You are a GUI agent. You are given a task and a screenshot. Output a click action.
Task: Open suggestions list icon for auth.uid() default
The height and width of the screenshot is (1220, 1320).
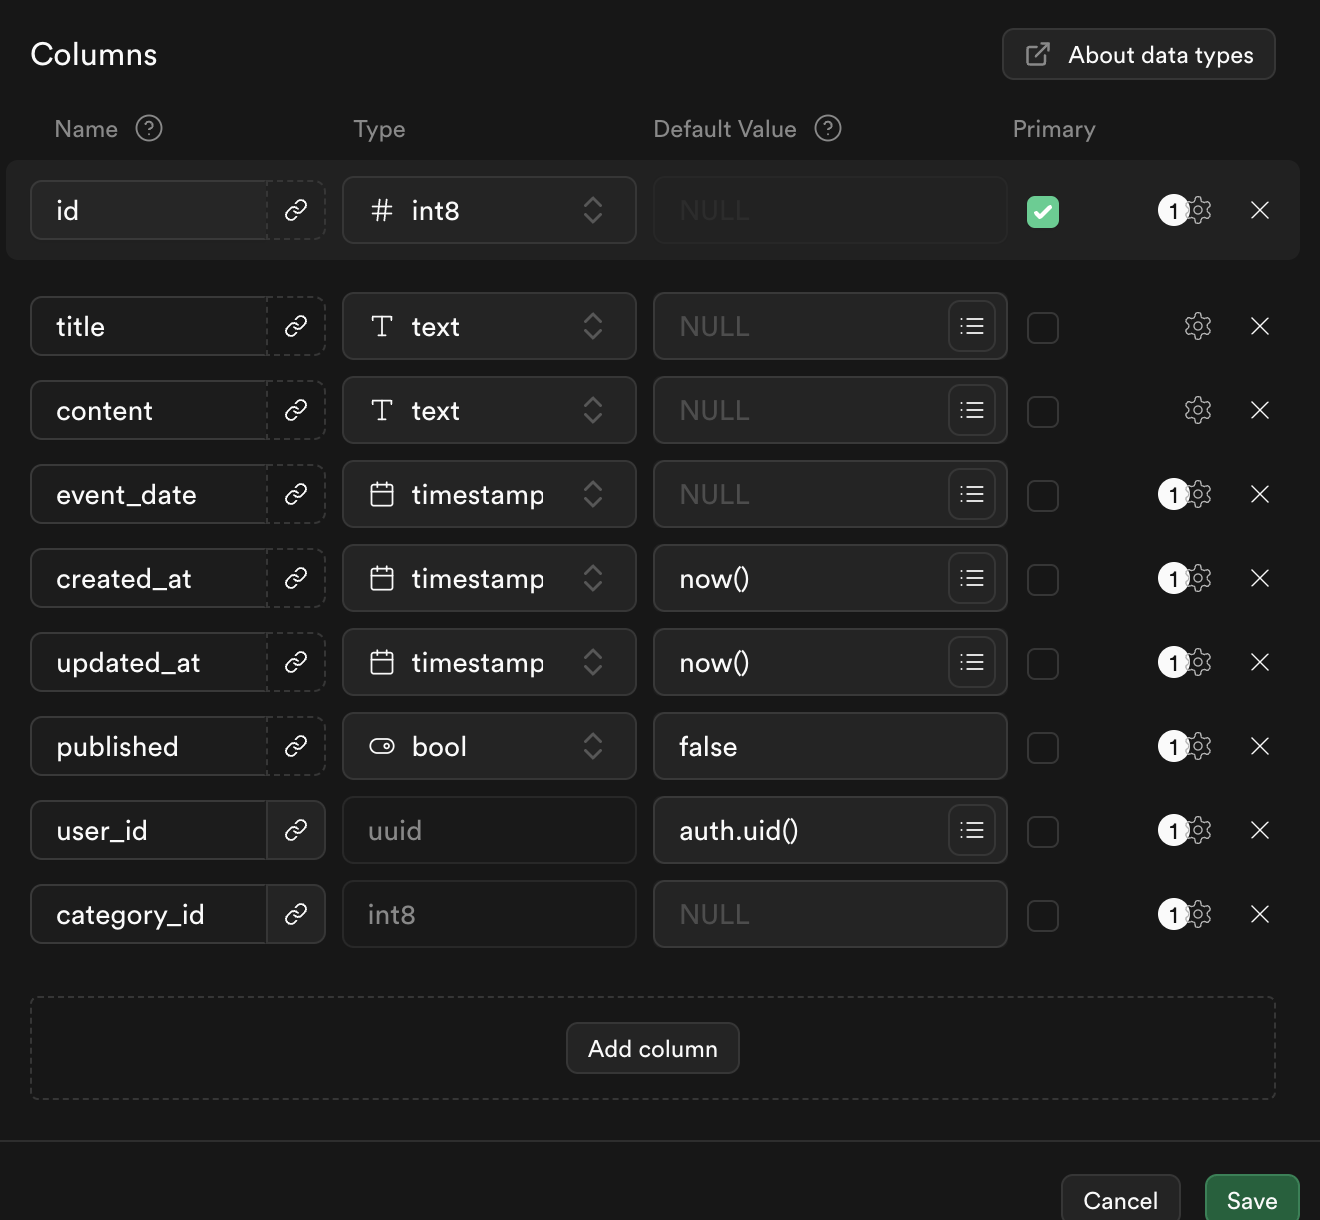click(972, 830)
